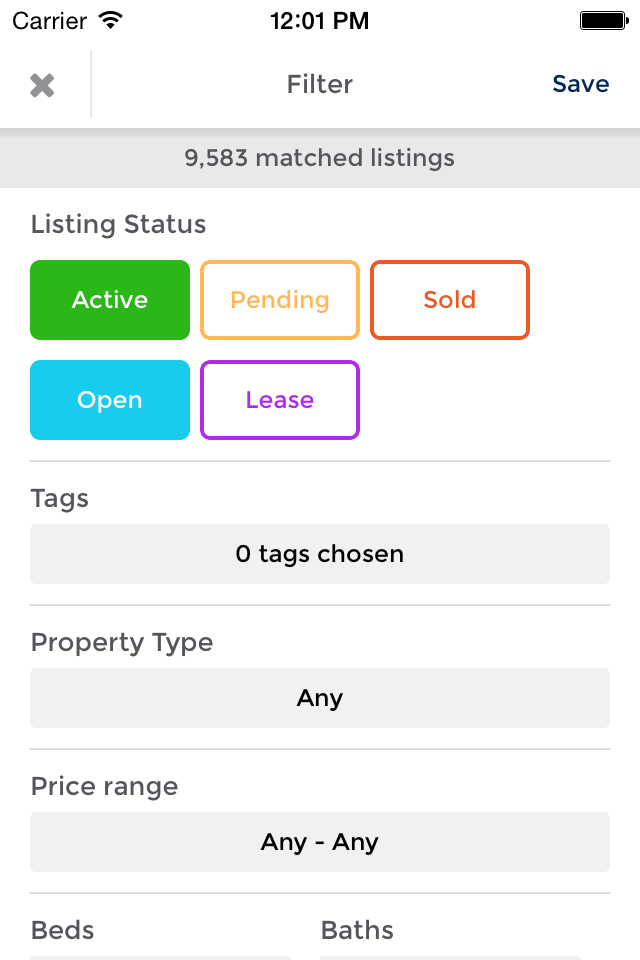Toggle the Open listing status
Image resolution: width=640 pixels, height=960 pixels.
[x=110, y=400]
